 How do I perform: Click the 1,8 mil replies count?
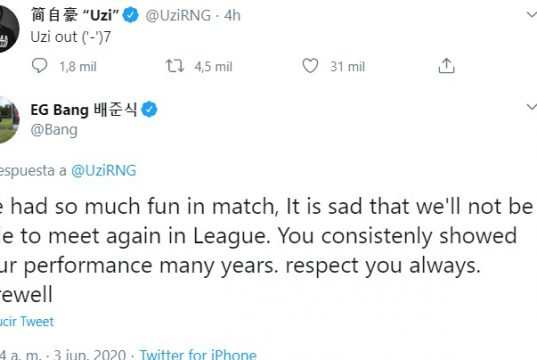point(78,66)
